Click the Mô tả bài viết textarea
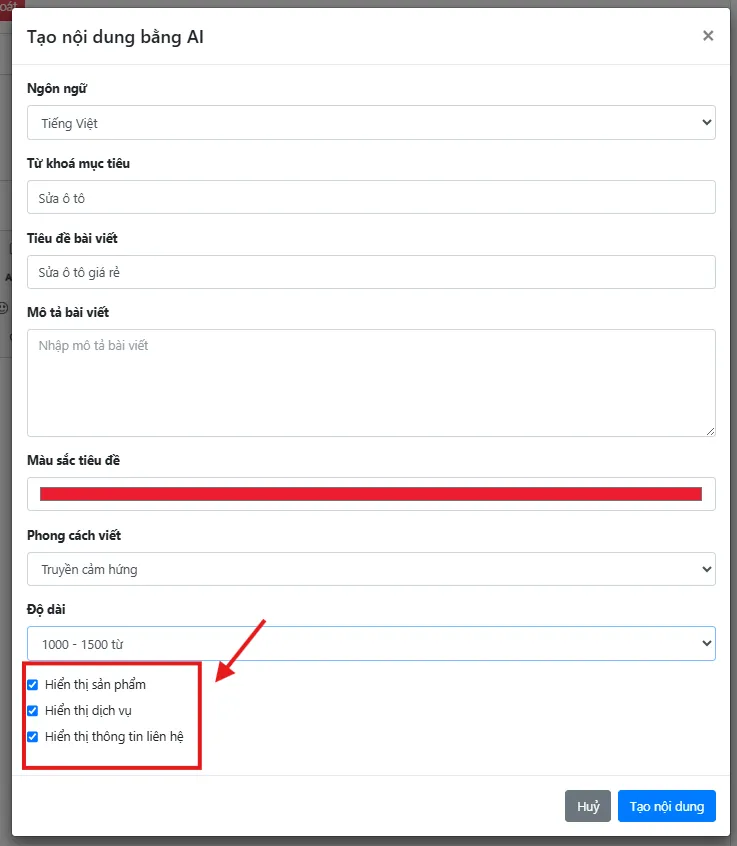The height and width of the screenshot is (846, 737). tap(371, 383)
